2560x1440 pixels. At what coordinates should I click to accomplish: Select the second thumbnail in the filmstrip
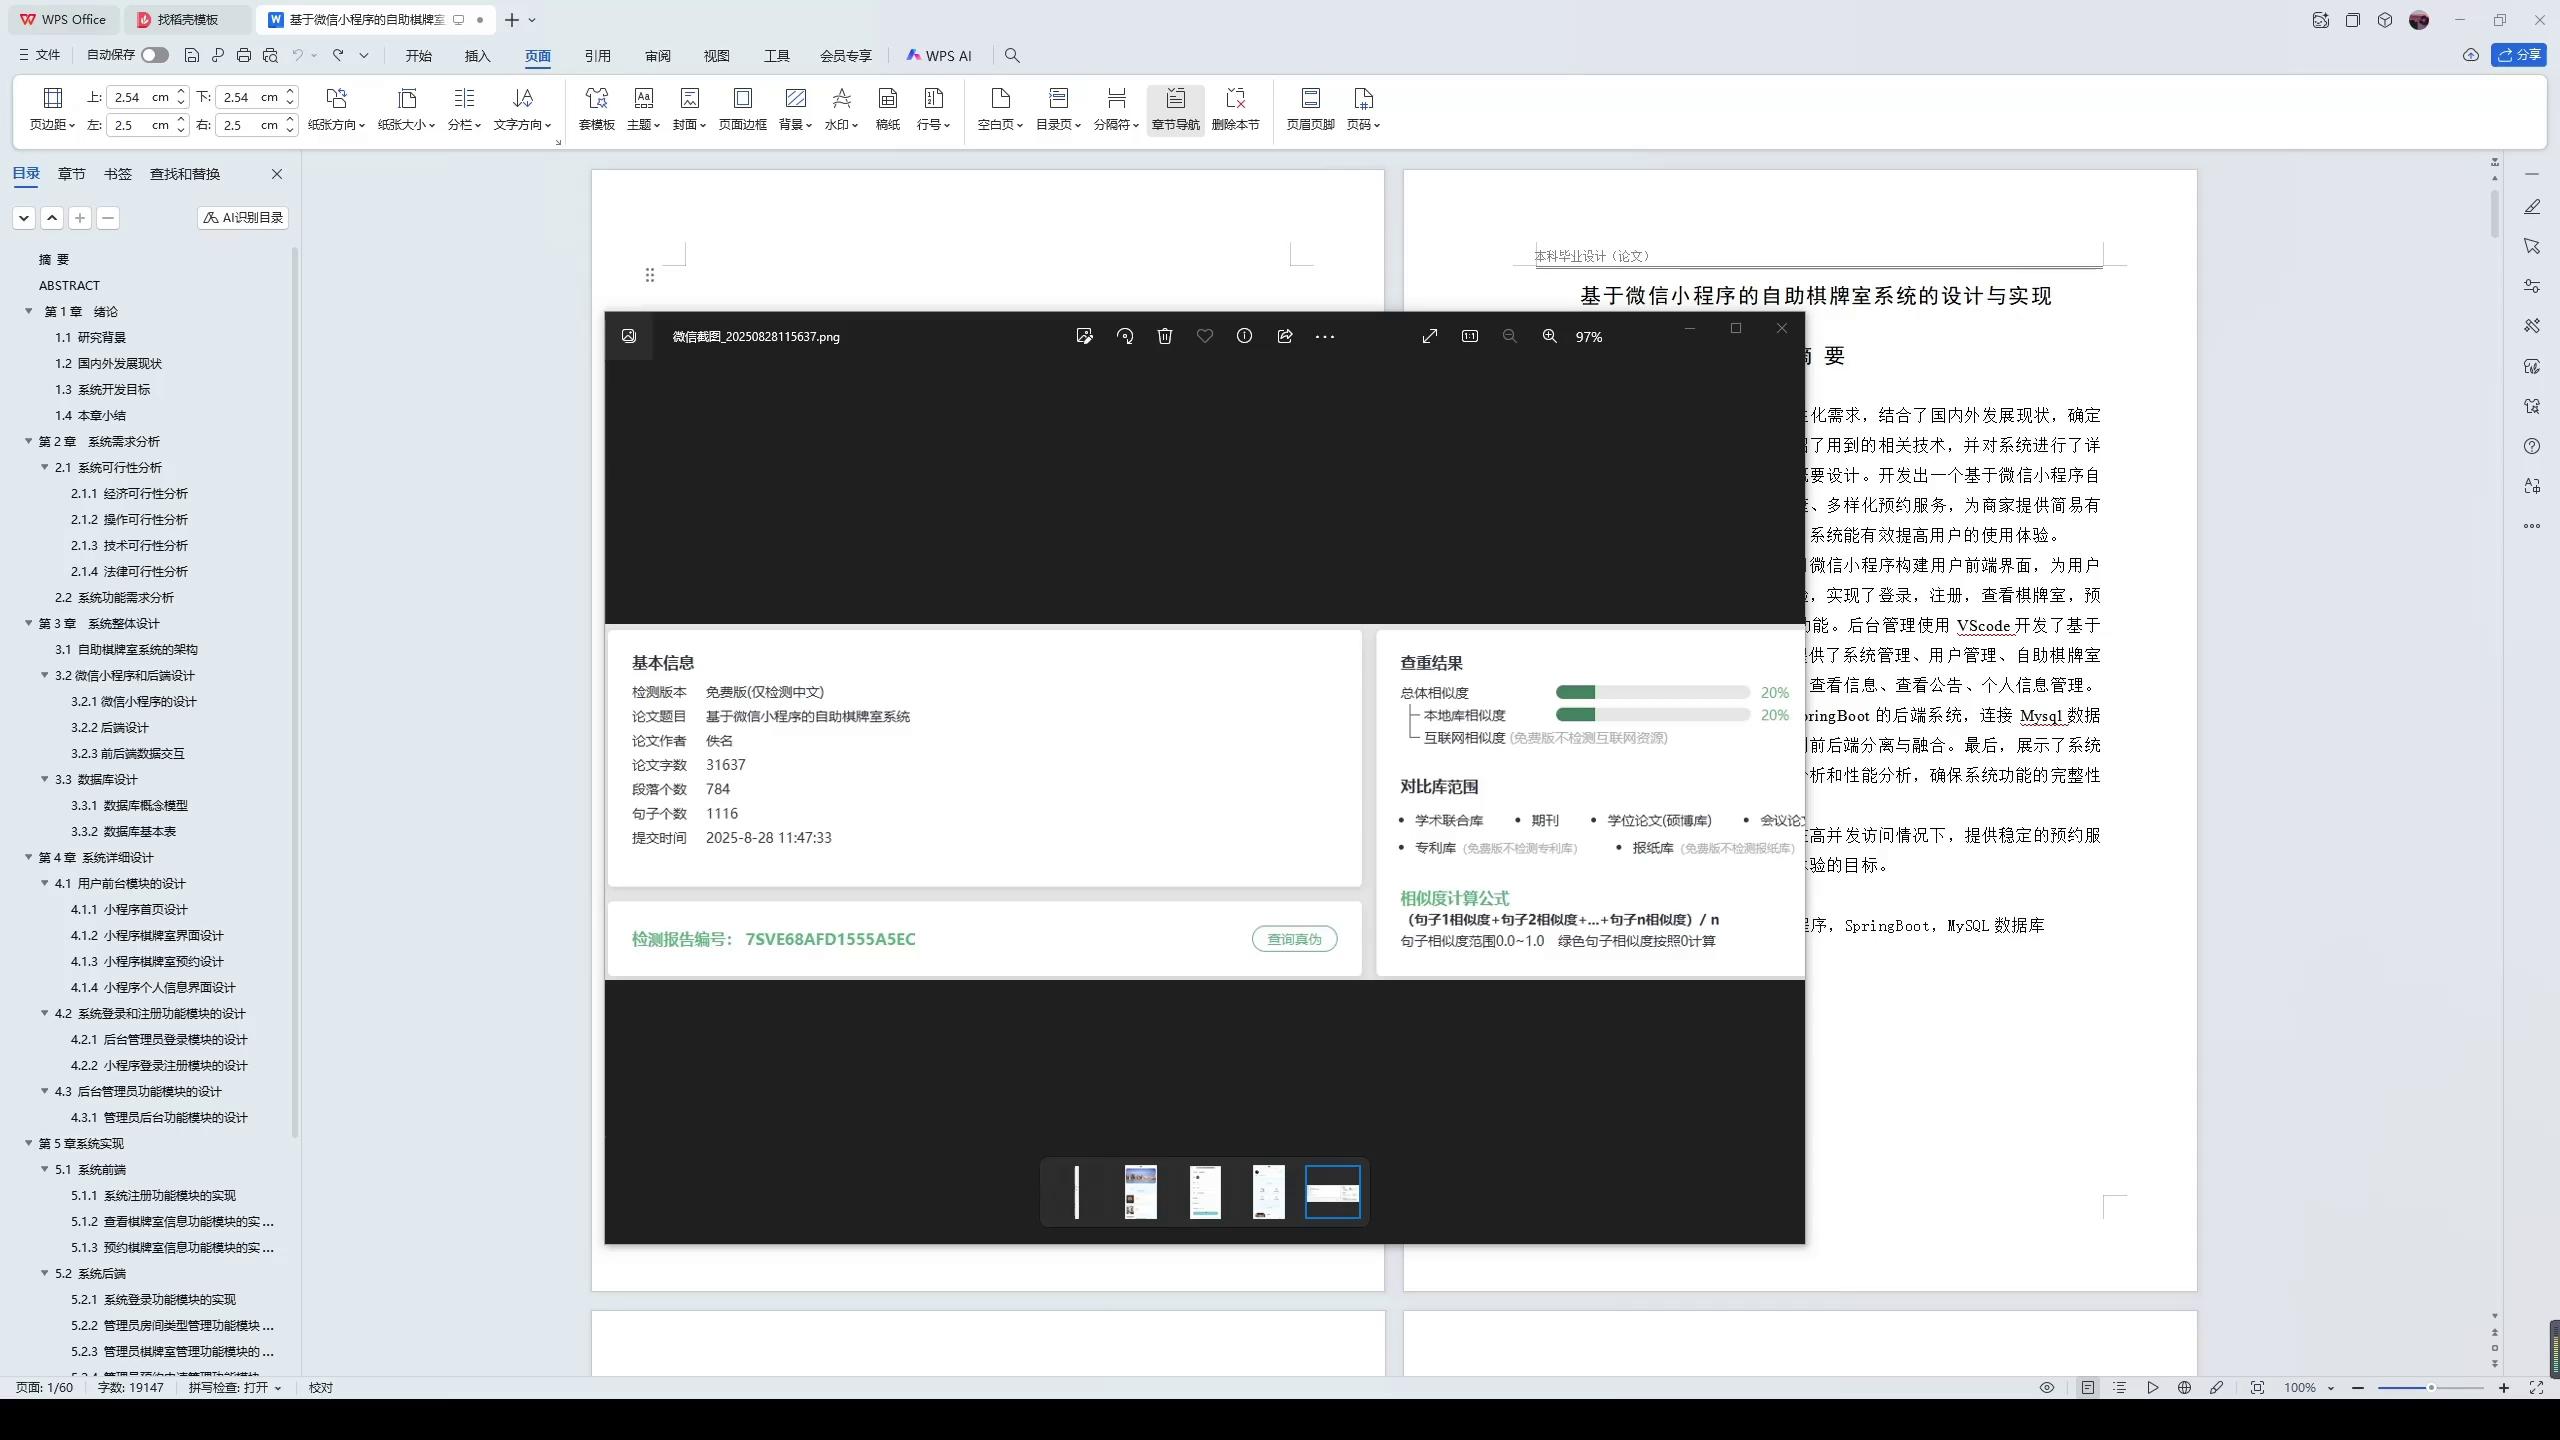[x=1140, y=1191]
